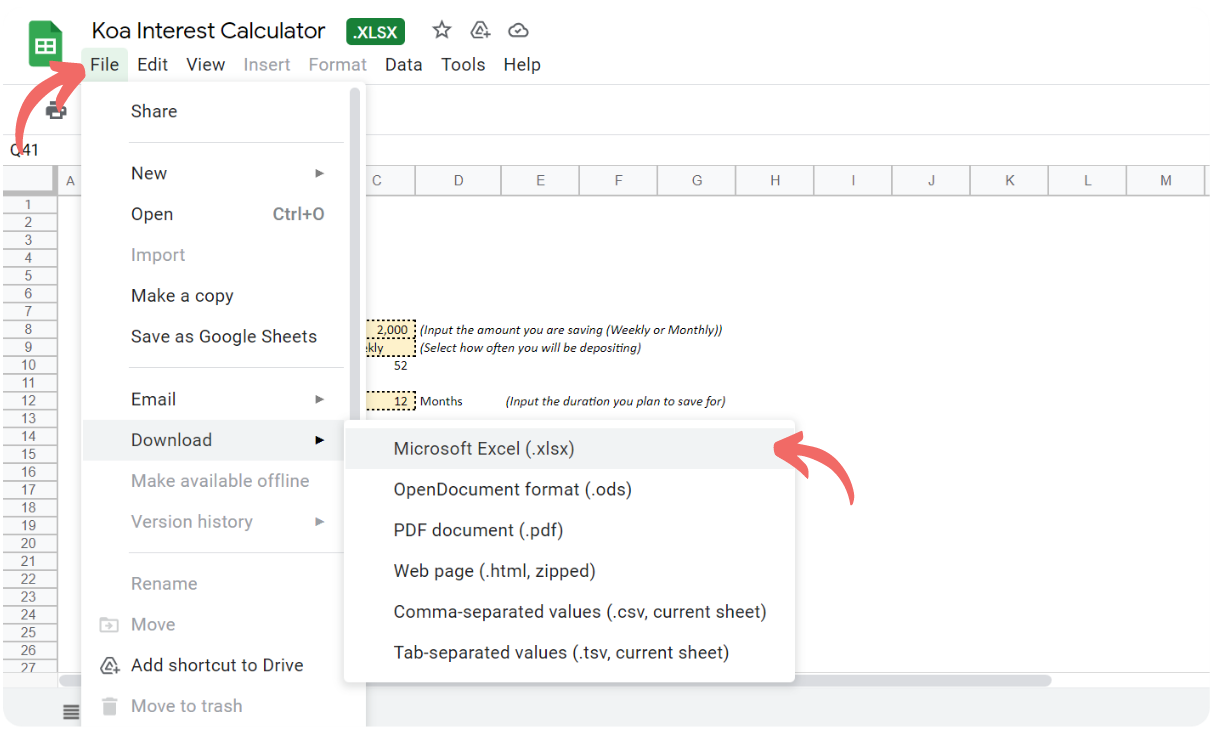Viewport: 1210px width, 732px height.
Task: Select row 8 header
Action: click(x=29, y=329)
